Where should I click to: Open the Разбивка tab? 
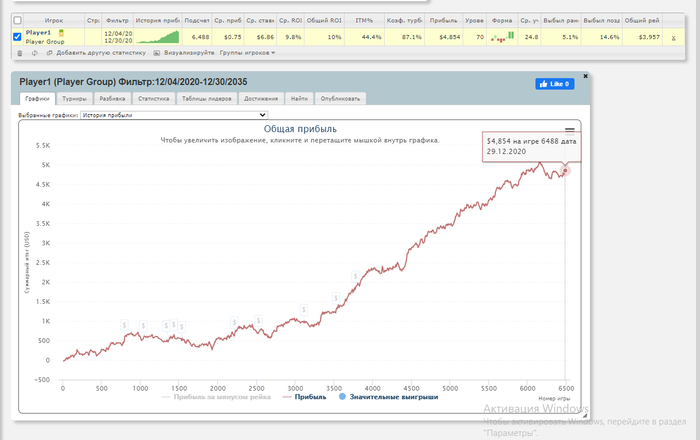tap(112, 99)
